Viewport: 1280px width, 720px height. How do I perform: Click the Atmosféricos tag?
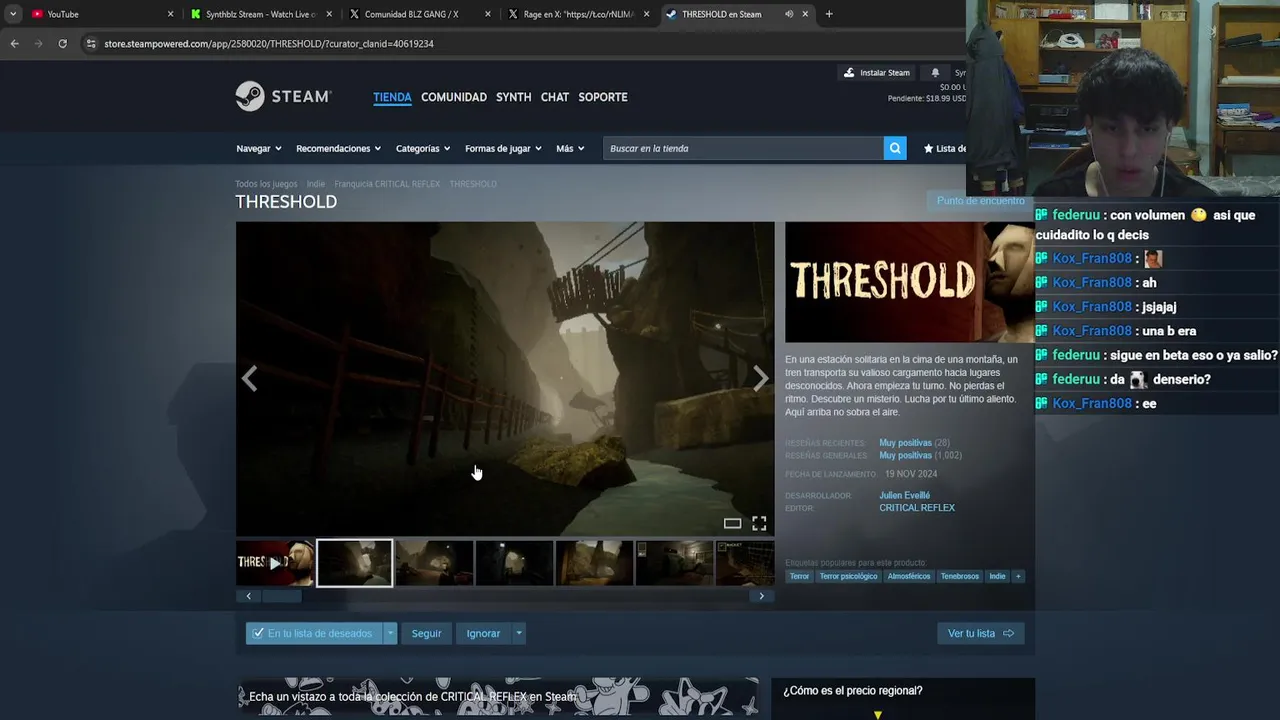point(909,576)
